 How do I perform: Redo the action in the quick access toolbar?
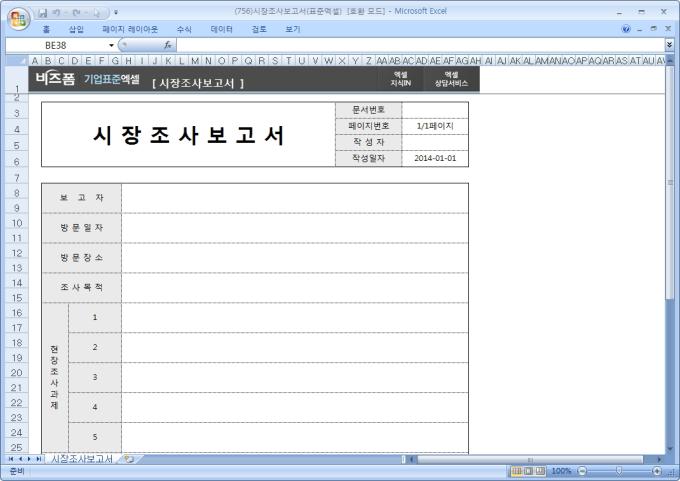click(x=76, y=13)
